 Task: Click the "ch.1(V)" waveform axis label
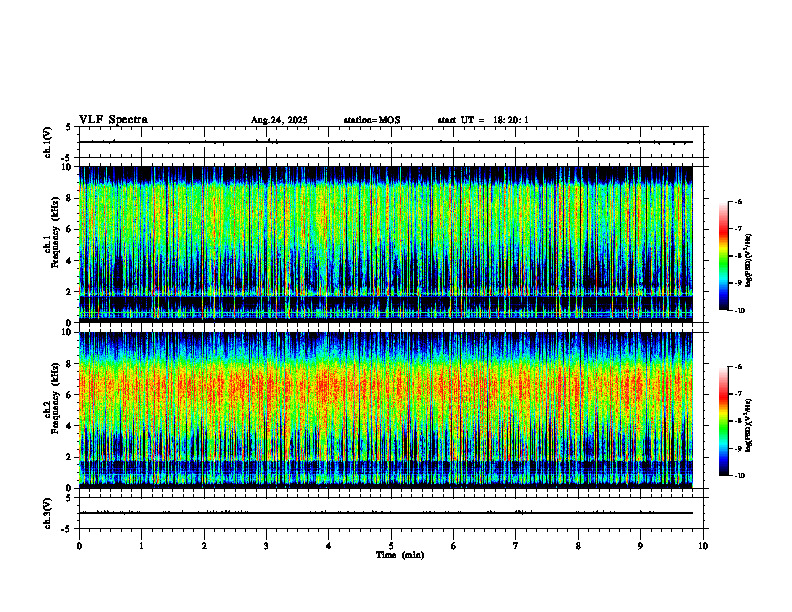47,142
